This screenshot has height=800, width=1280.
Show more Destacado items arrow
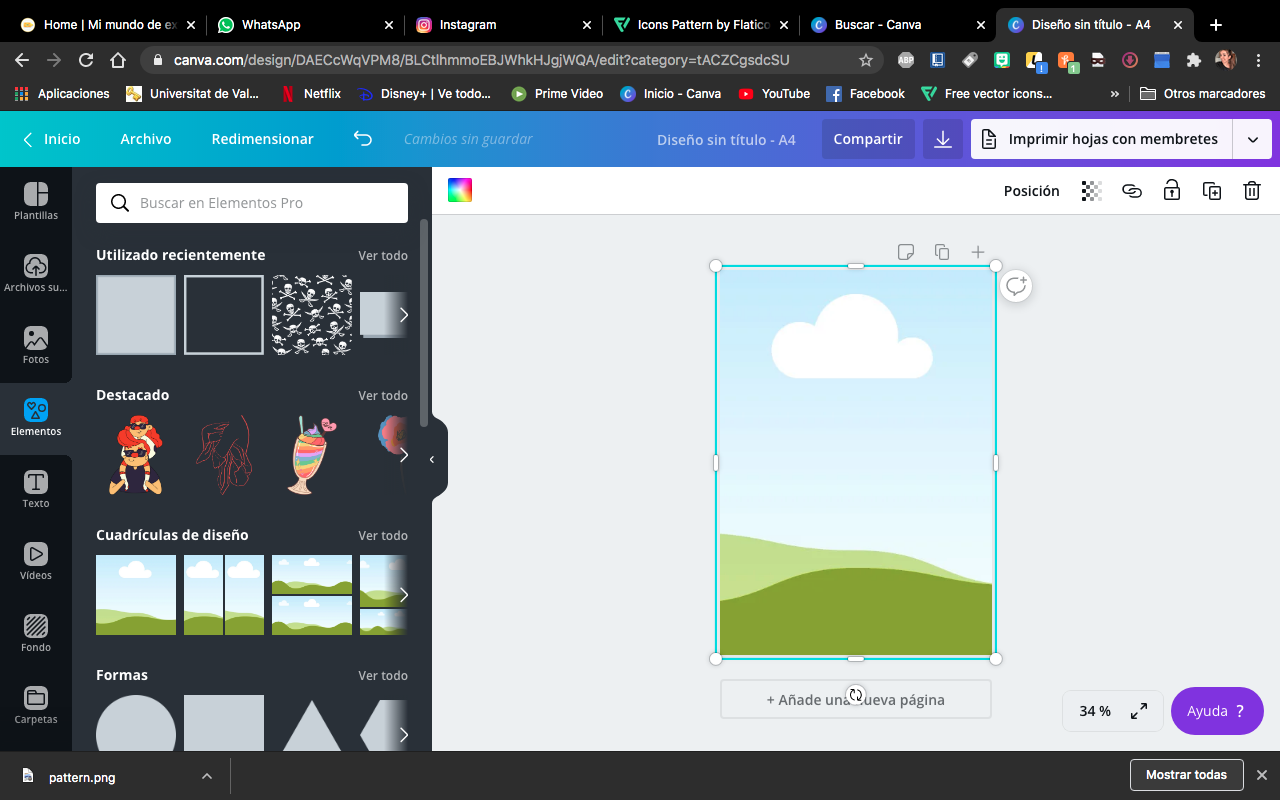403,455
